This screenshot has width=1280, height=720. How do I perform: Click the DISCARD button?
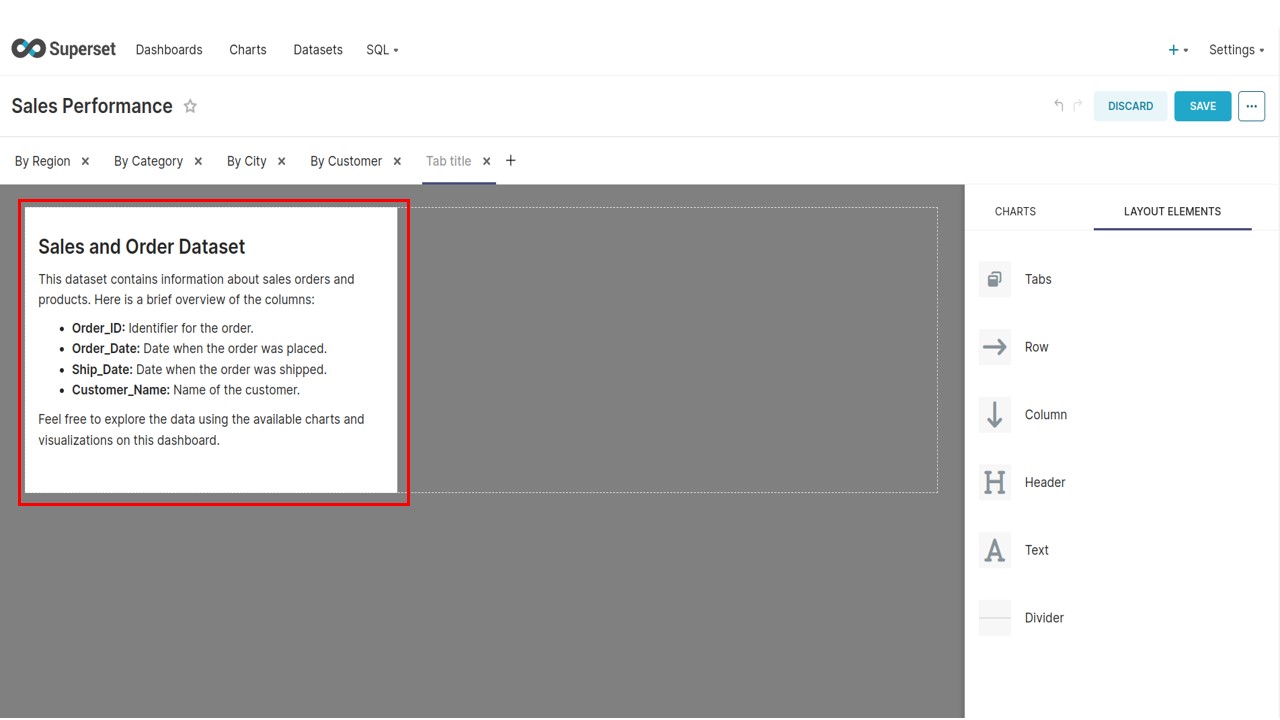click(x=1130, y=106)
